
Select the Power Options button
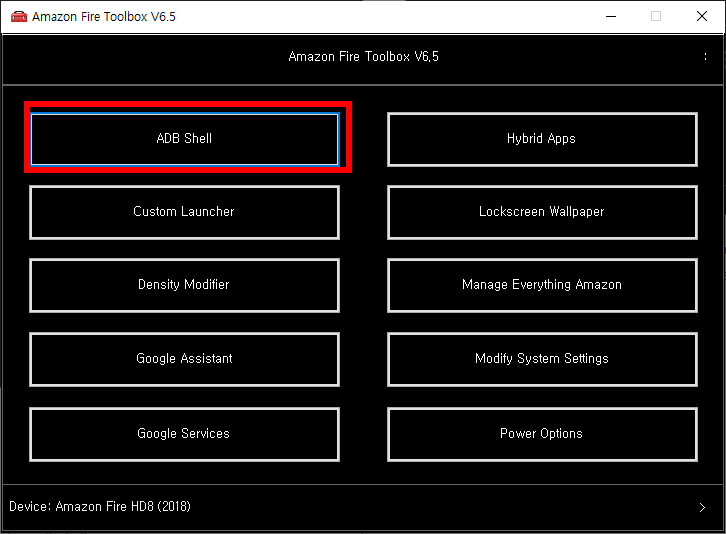coord(542,434)
